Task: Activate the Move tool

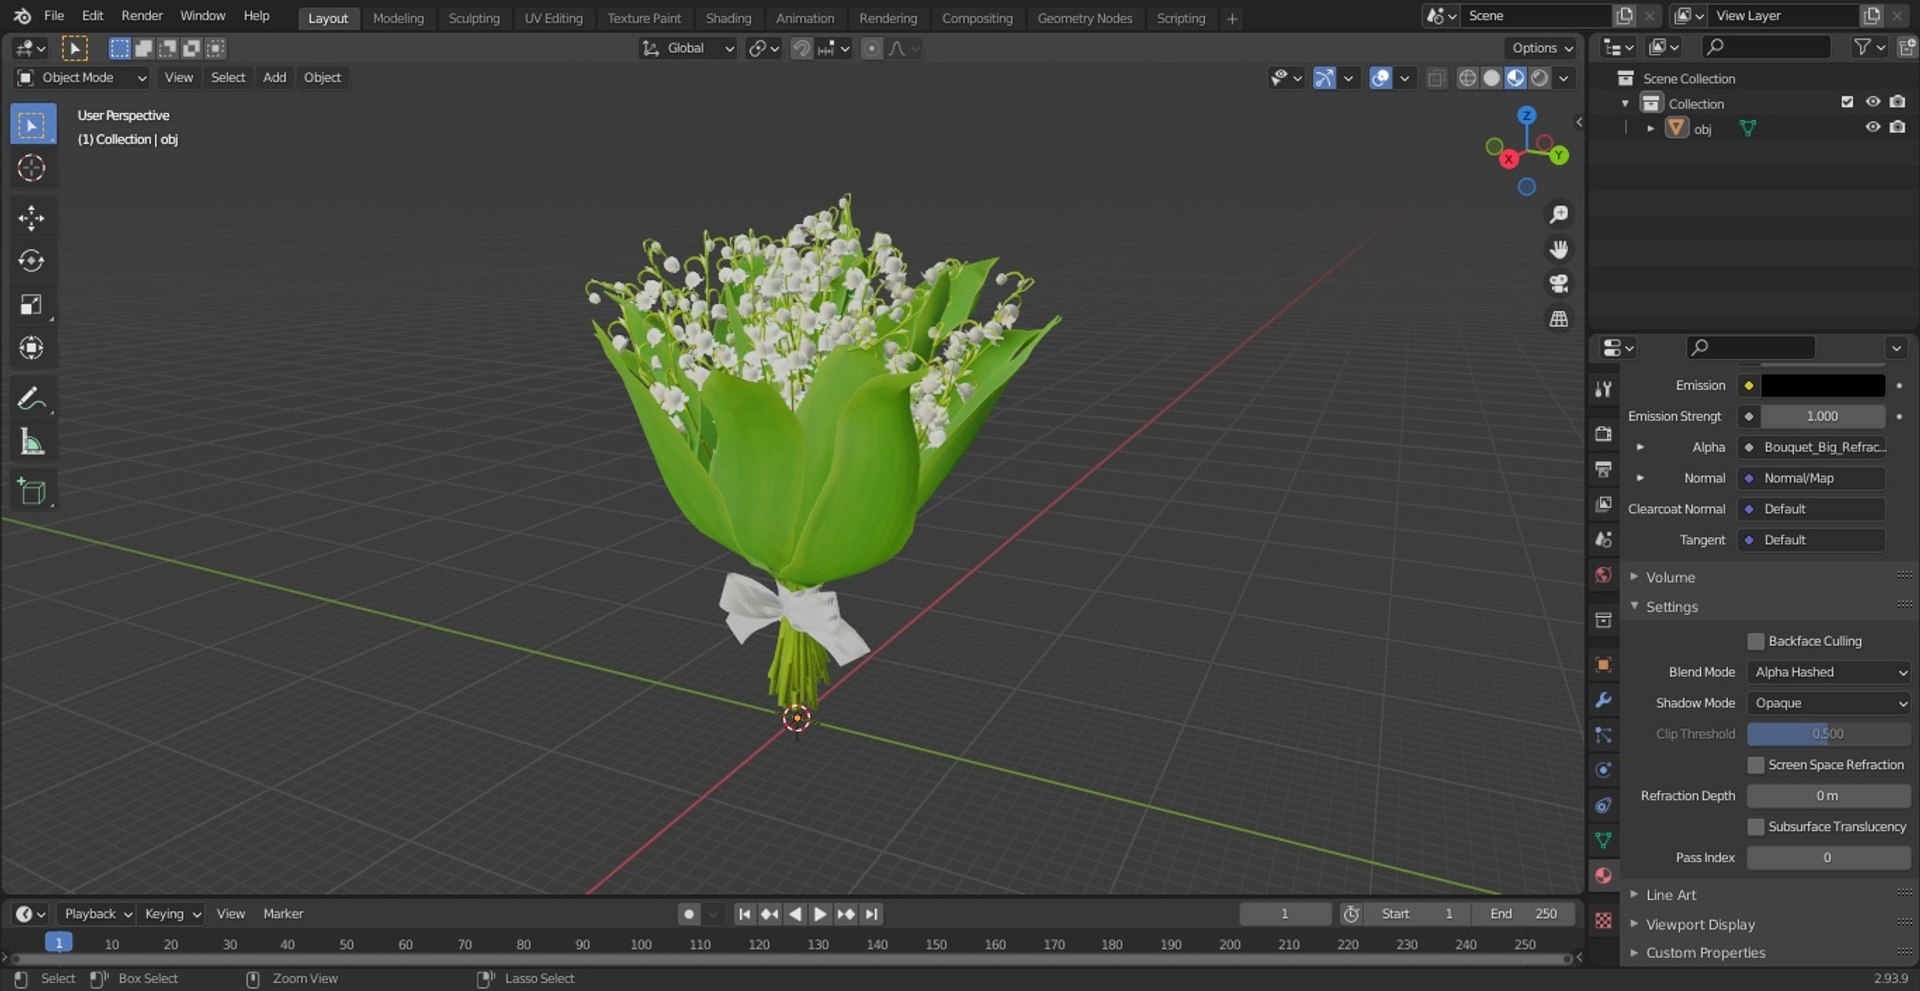Action: [32, 218]
